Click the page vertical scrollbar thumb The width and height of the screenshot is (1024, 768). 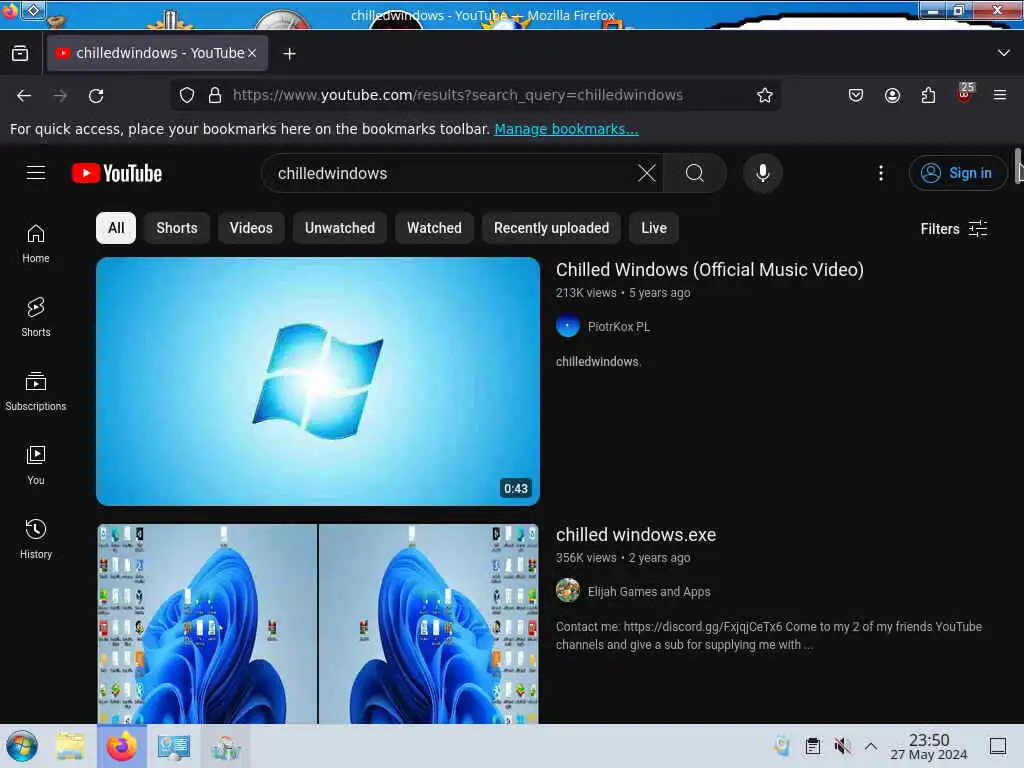[x=1018, y=165]
